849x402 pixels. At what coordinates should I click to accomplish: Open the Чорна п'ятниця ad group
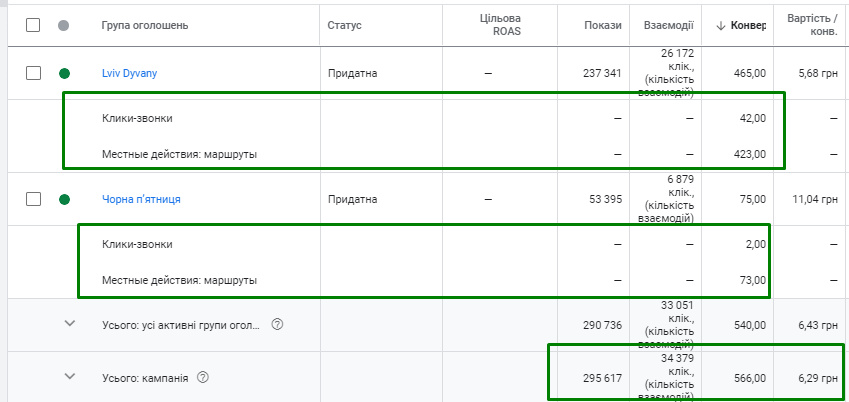[141, 199]
